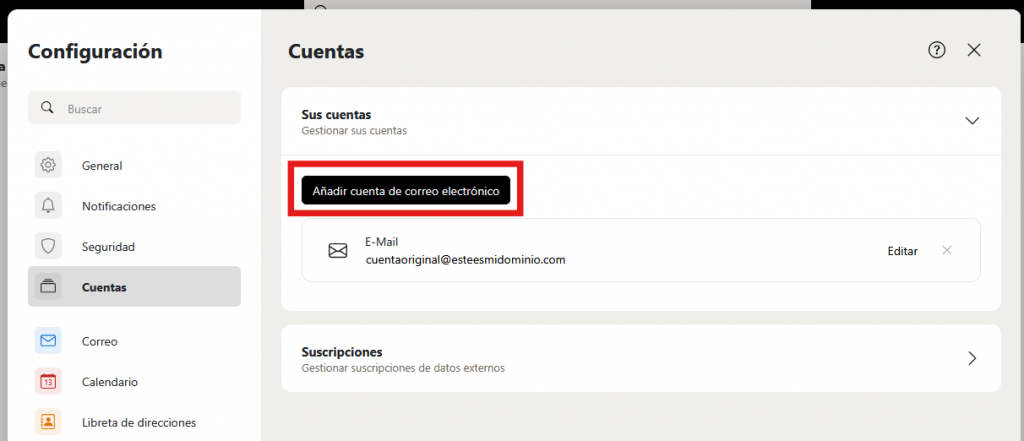Image resolution: width=1024 pixels, height=441 pixels.
Task: Click the red Calendario icon
Action: pyautogui.click(x=48, y=381)
